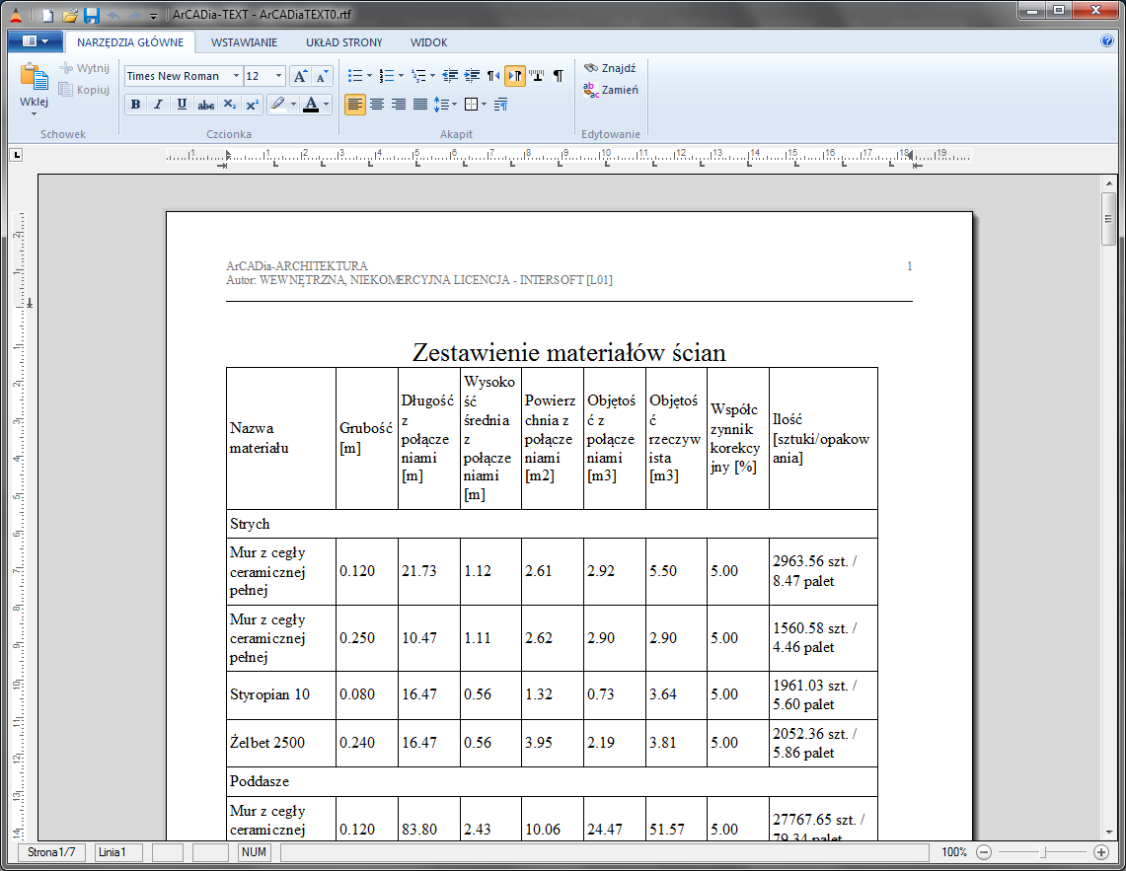
Task: Click the zoom slider handle
Action: click(1043, 852)
